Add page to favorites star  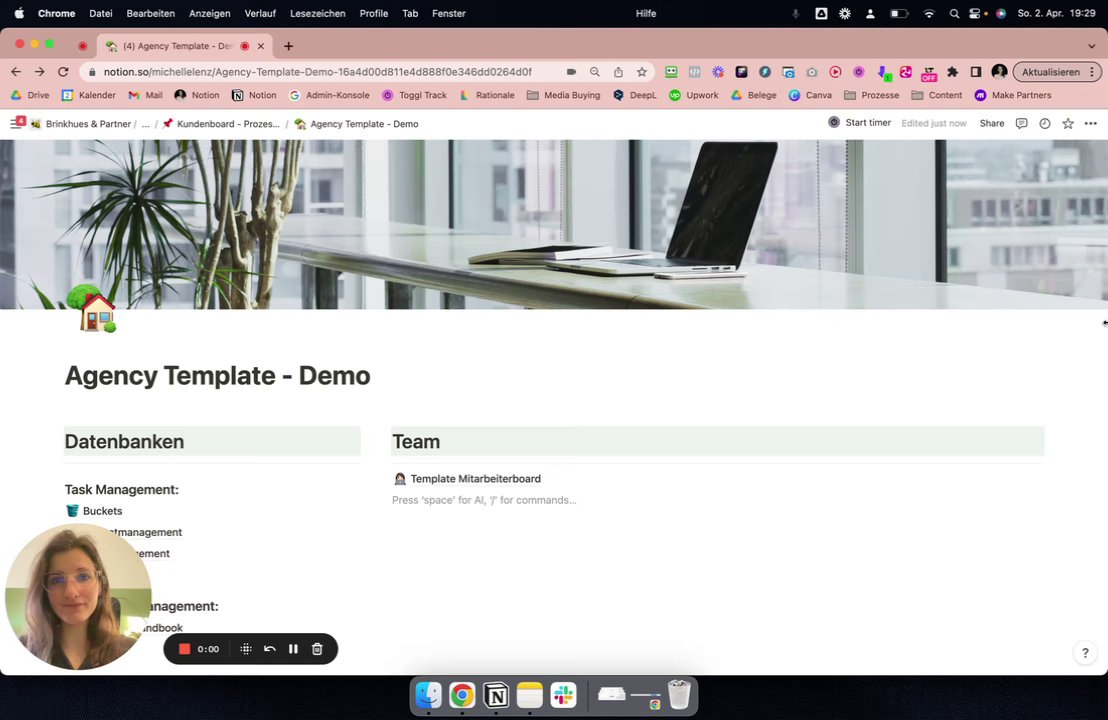(1068, 123)
